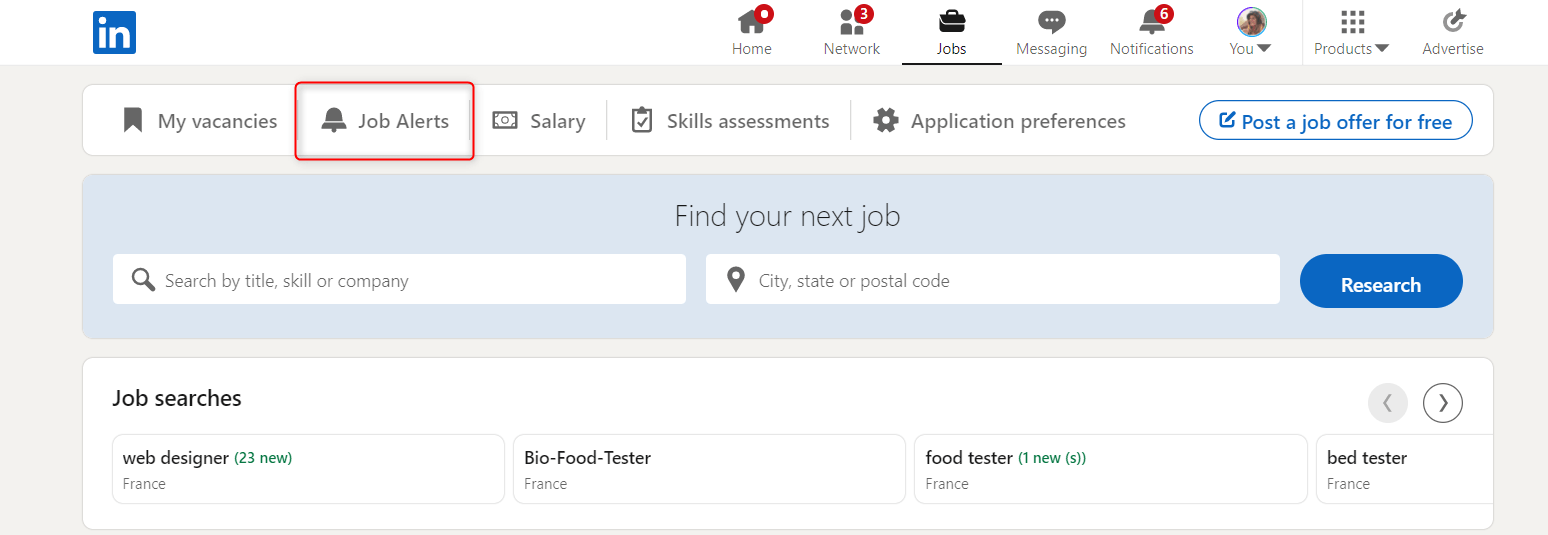View Notifications bell icon
Viewport: 1548px width, 535px height.
(1151, 22)
